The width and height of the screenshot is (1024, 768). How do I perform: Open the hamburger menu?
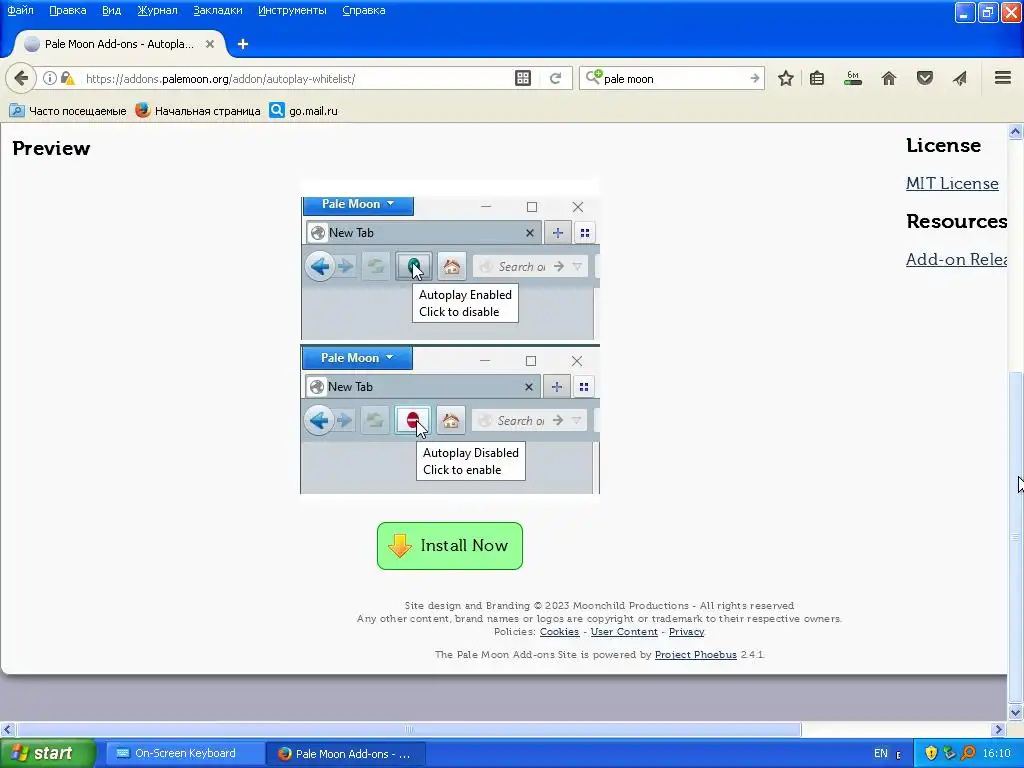click(x=1003, y=78)
